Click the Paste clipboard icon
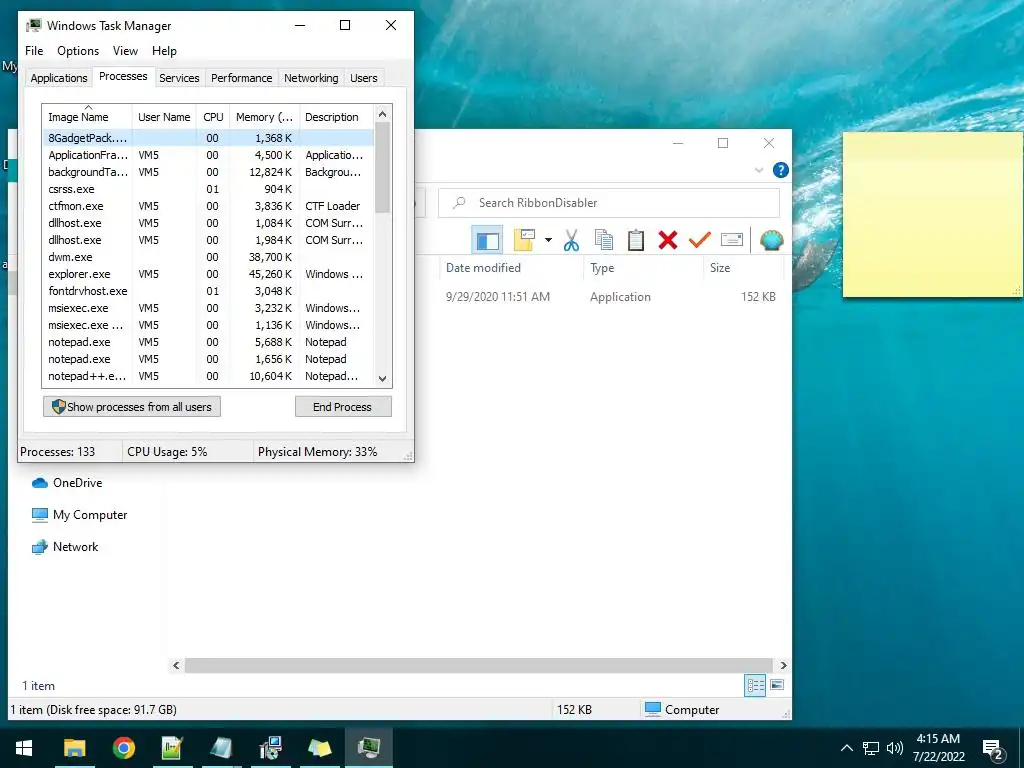Screen dimensions: 1024x768 coord(635,240)
